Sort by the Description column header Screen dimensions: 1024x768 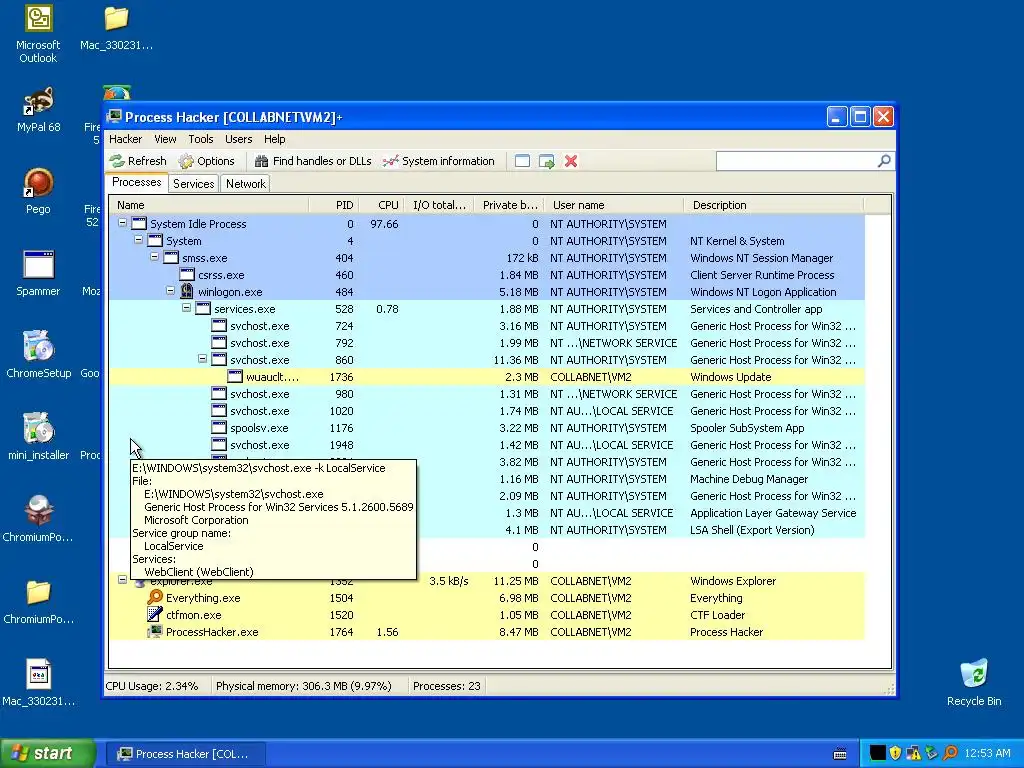click(x=773, y=205)
